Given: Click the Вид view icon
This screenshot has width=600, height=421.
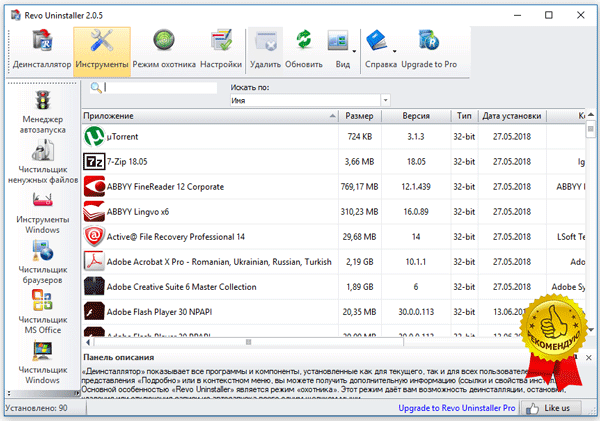Looking at the screenshot, I should click(x=338, y=41).
